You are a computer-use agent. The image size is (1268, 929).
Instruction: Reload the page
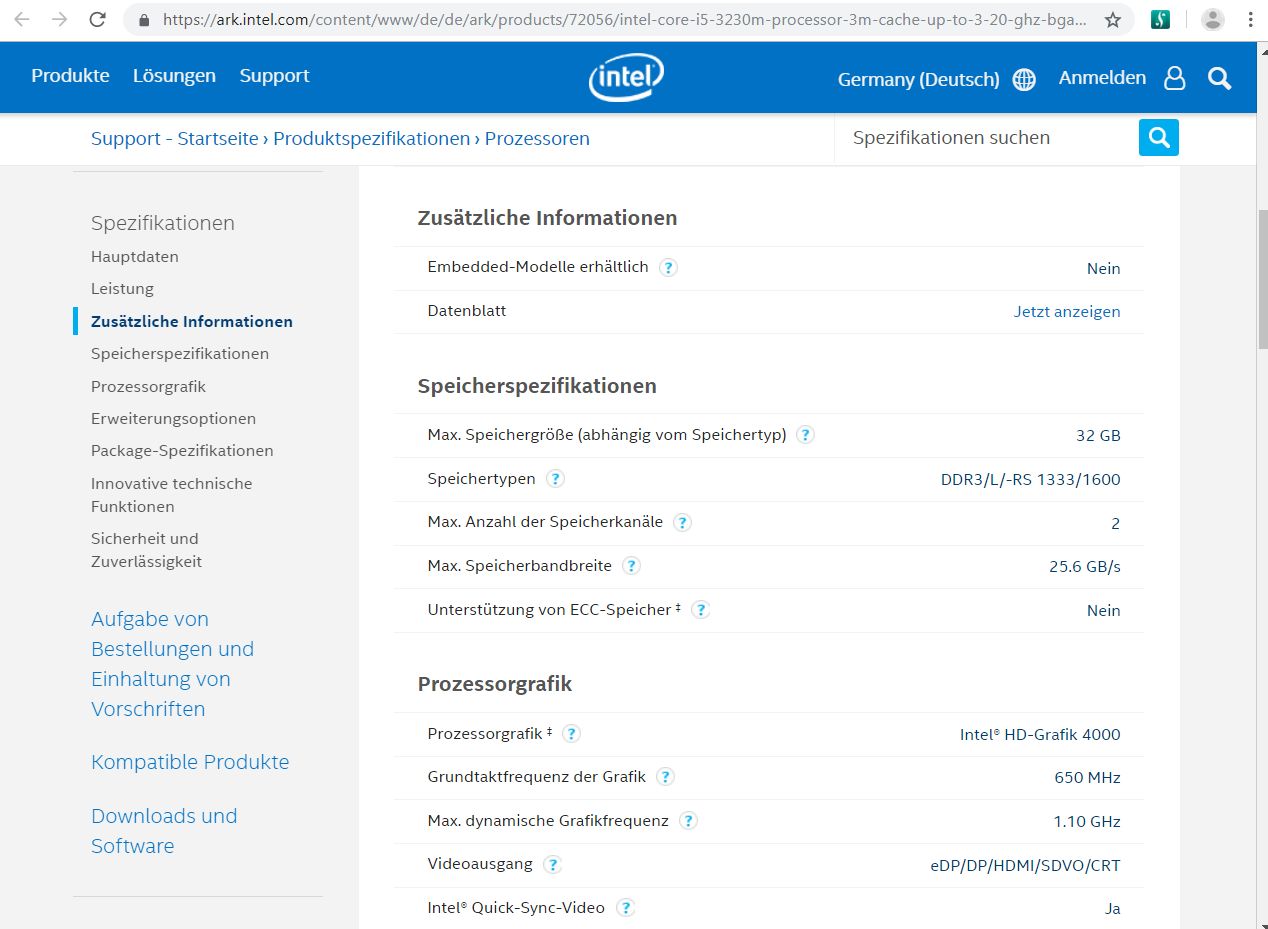coord(97,19)
